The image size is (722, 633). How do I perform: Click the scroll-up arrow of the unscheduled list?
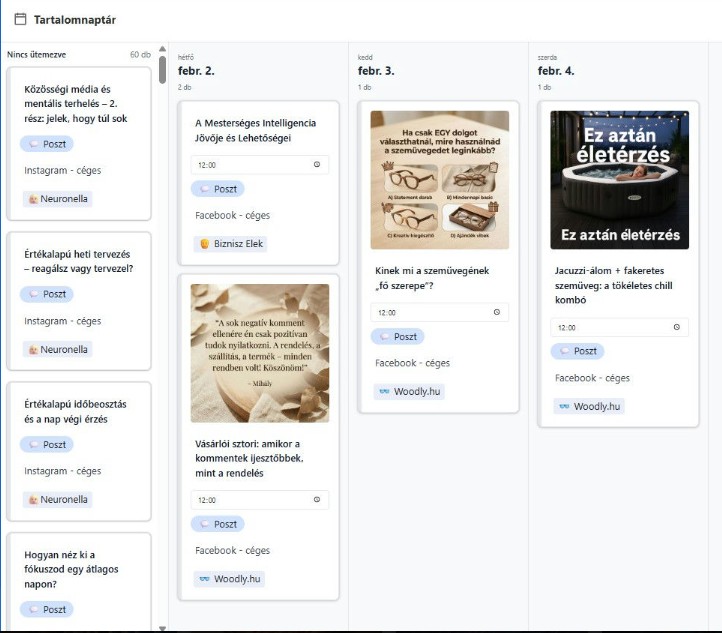162,49
